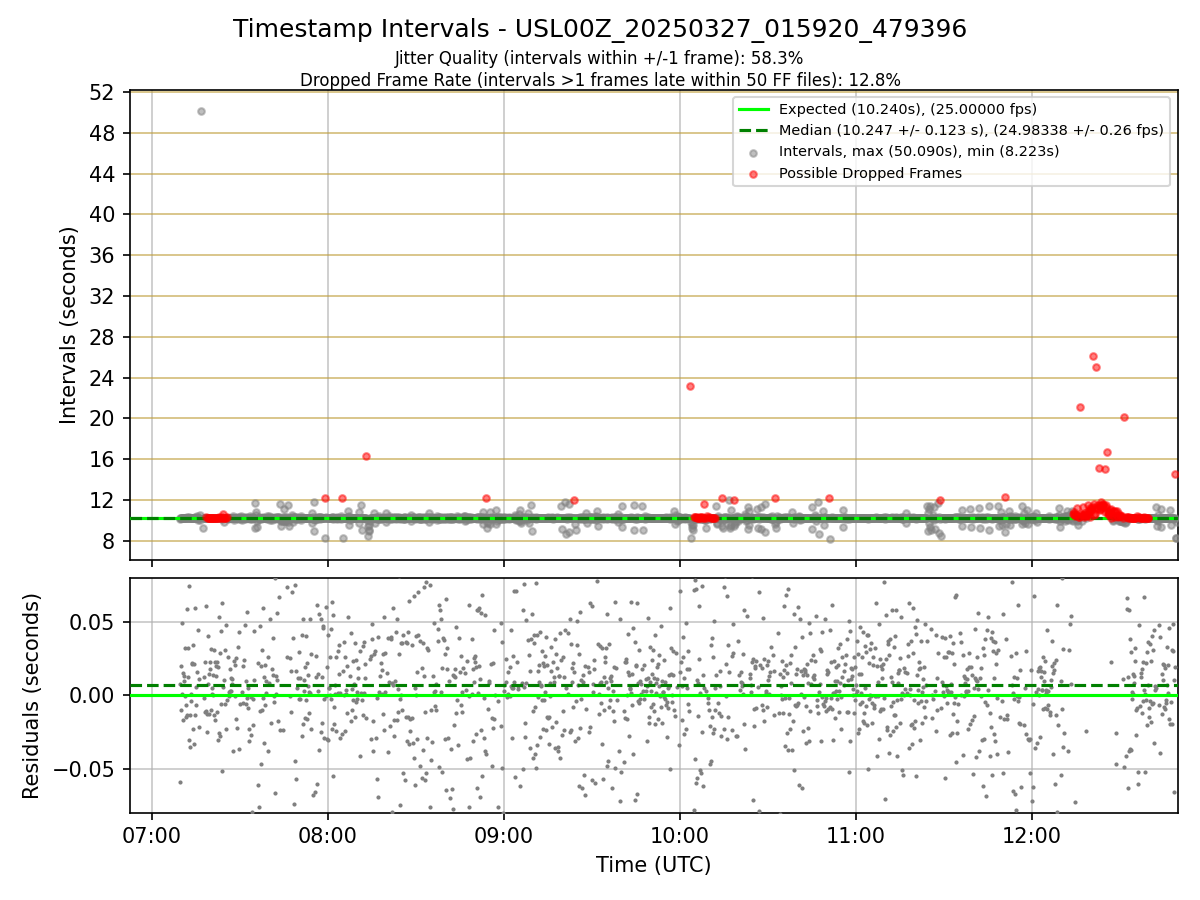
Task: Click the 'Intervals (seconds)' y-axis label
Action: tap(68, 325)
